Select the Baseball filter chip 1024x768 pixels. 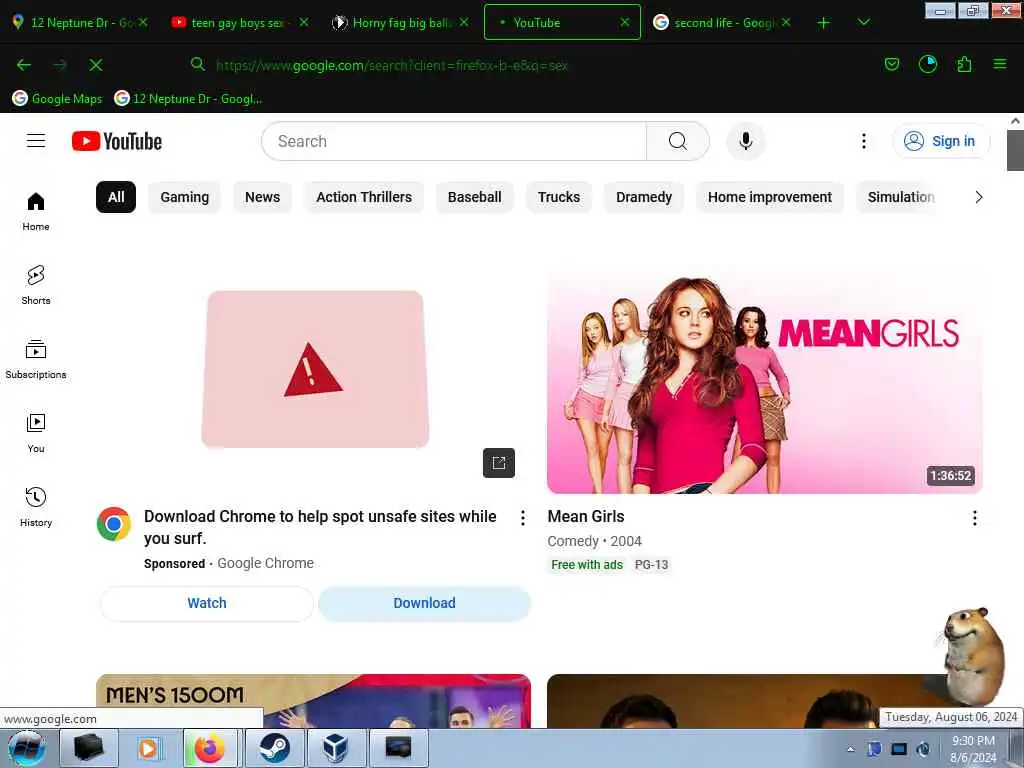[x=474, y=197]
